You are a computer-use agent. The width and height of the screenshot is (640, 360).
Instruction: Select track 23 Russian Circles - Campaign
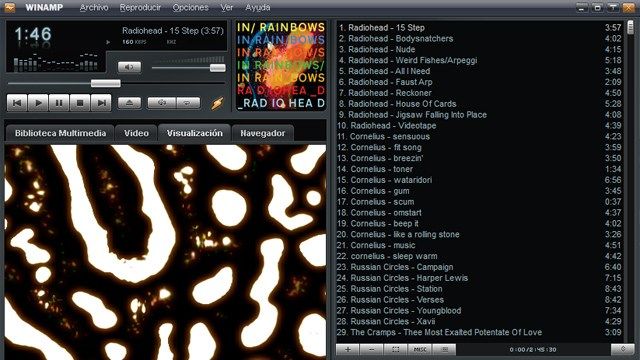[x=480, y=267]
